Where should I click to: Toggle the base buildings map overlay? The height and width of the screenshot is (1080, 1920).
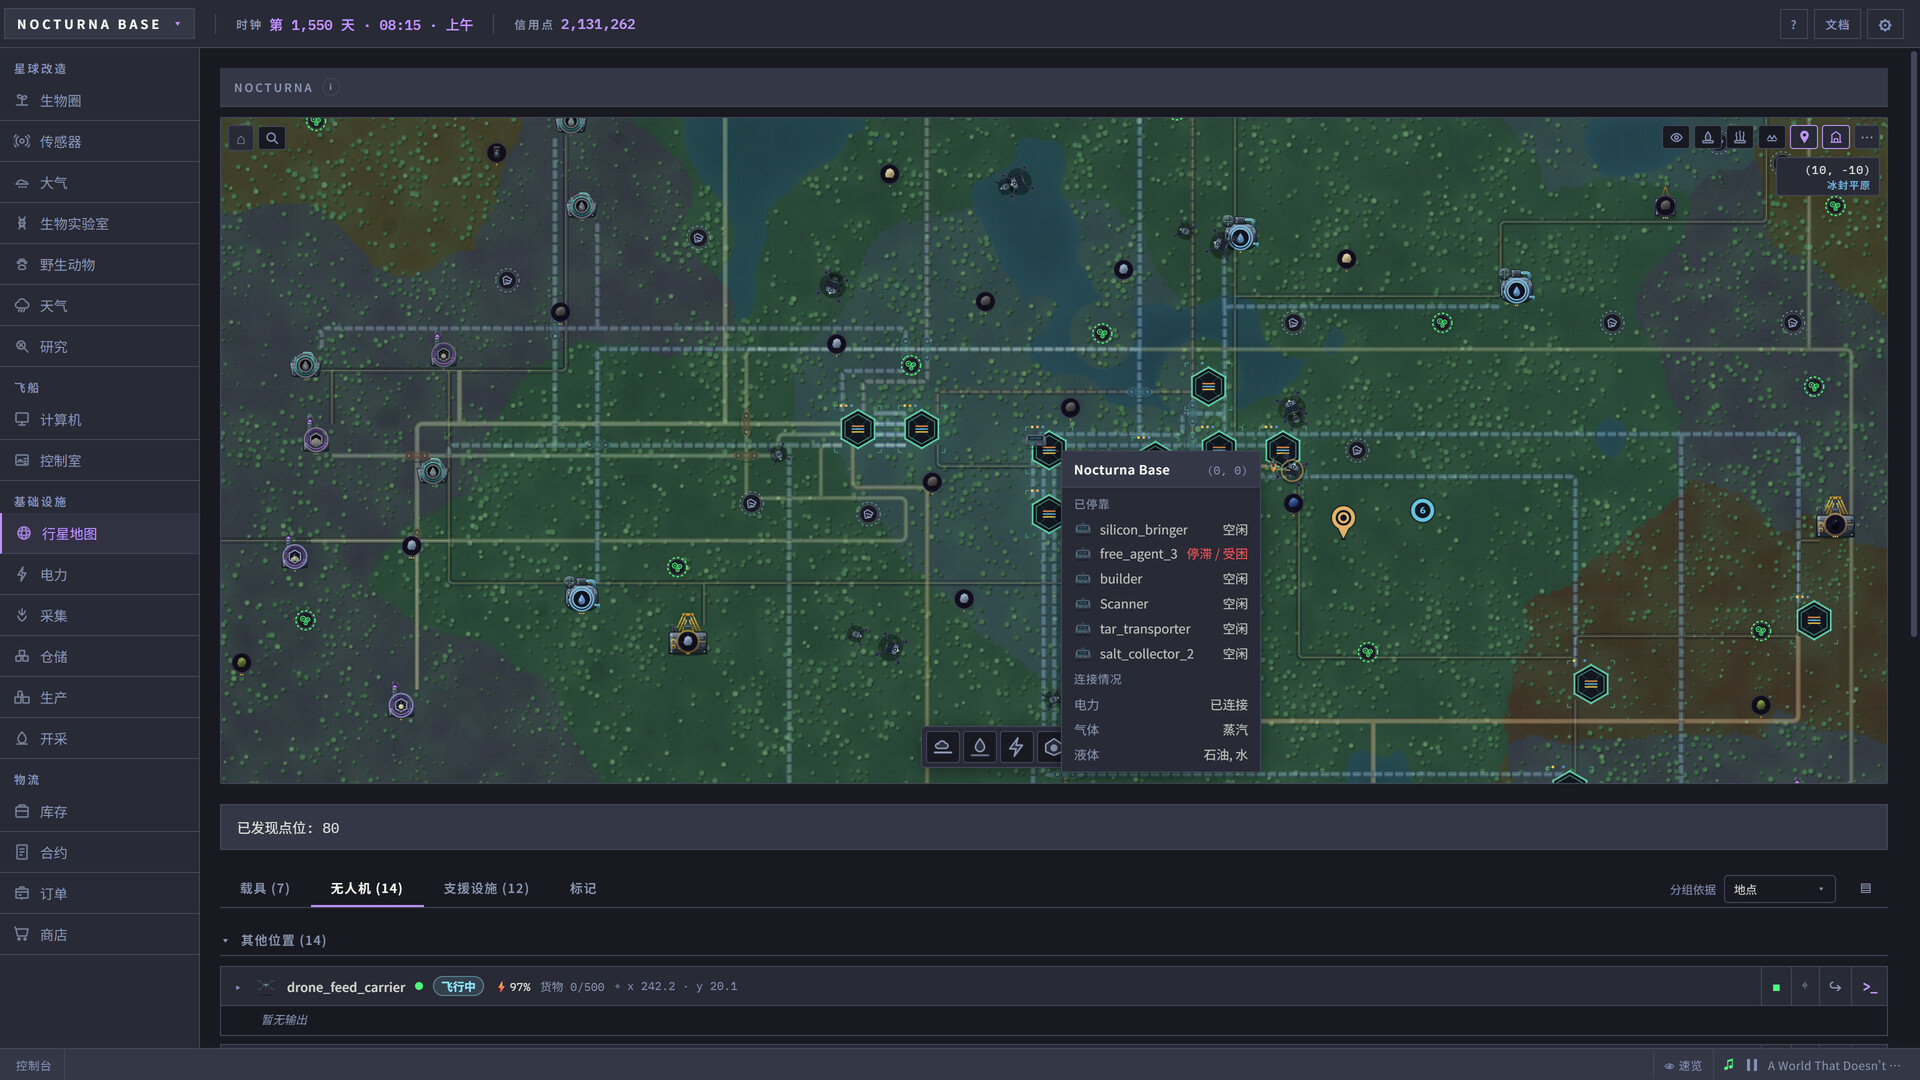[x=1836, y=138]
